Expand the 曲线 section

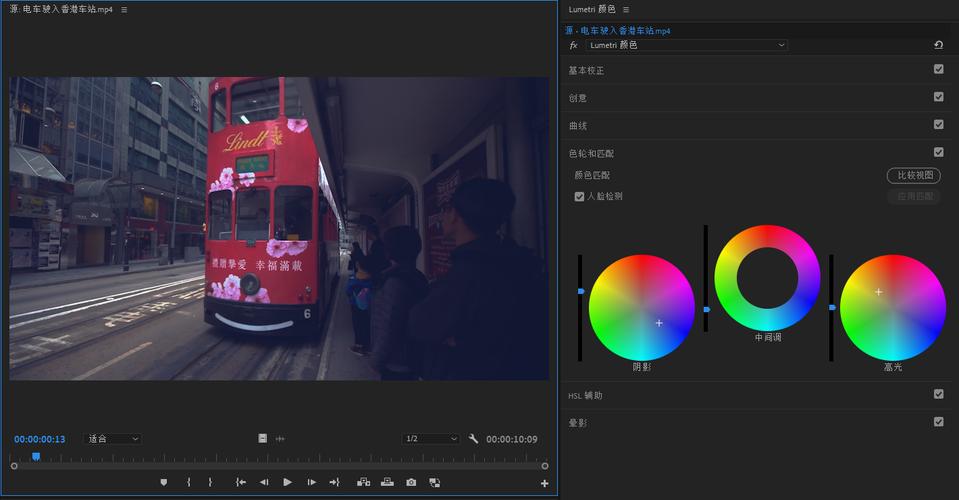578,125
